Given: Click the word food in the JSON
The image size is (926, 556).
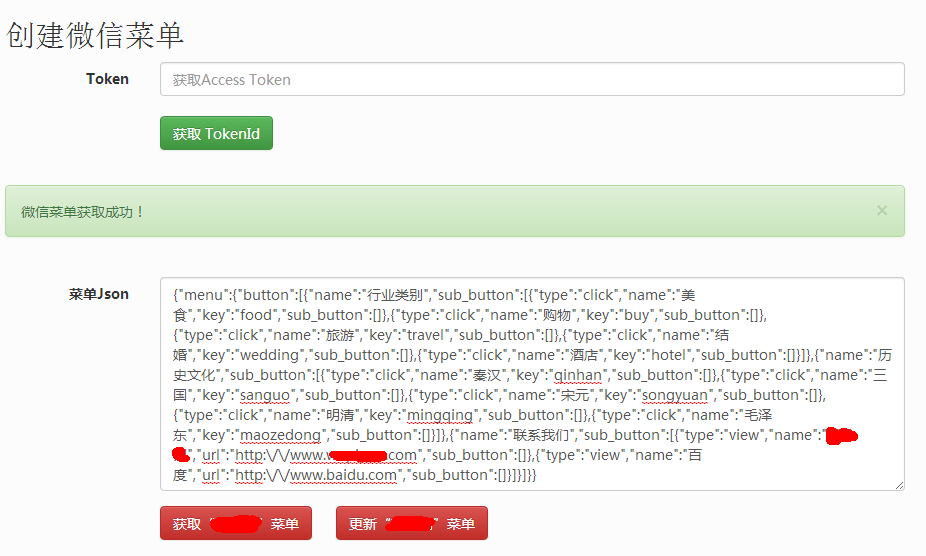Looking at the screenshot, I should click(x=256, y=315).
